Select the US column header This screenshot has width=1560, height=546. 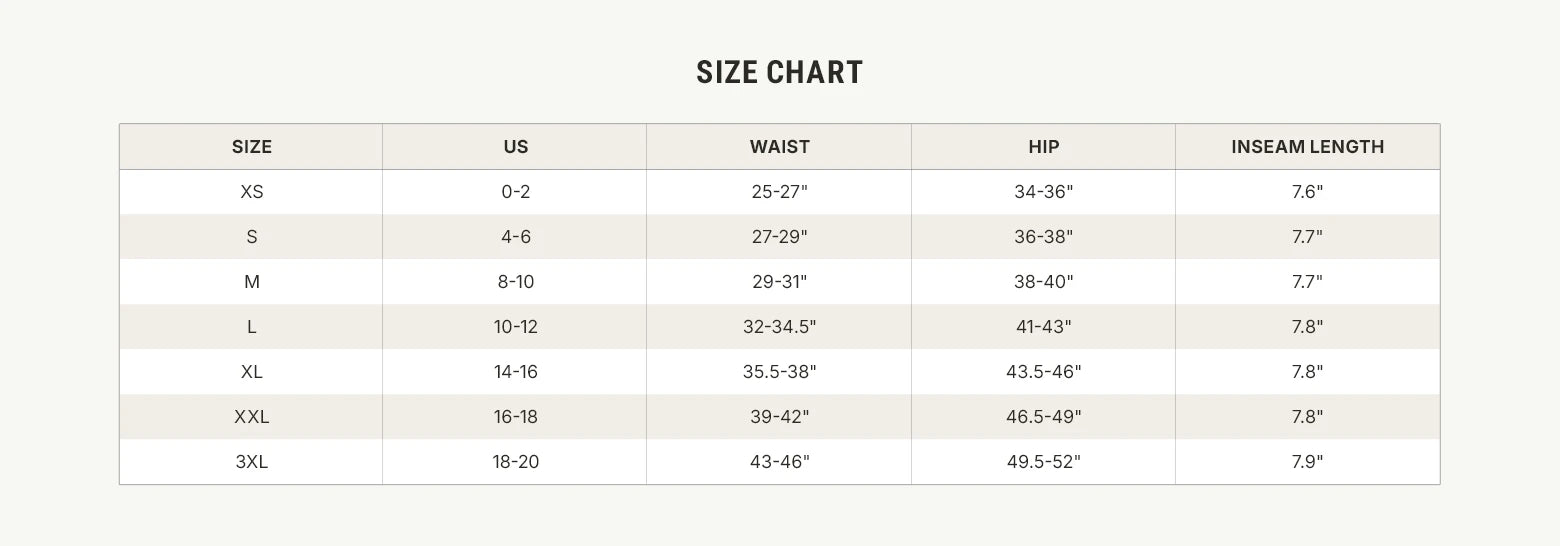point(515,147)
